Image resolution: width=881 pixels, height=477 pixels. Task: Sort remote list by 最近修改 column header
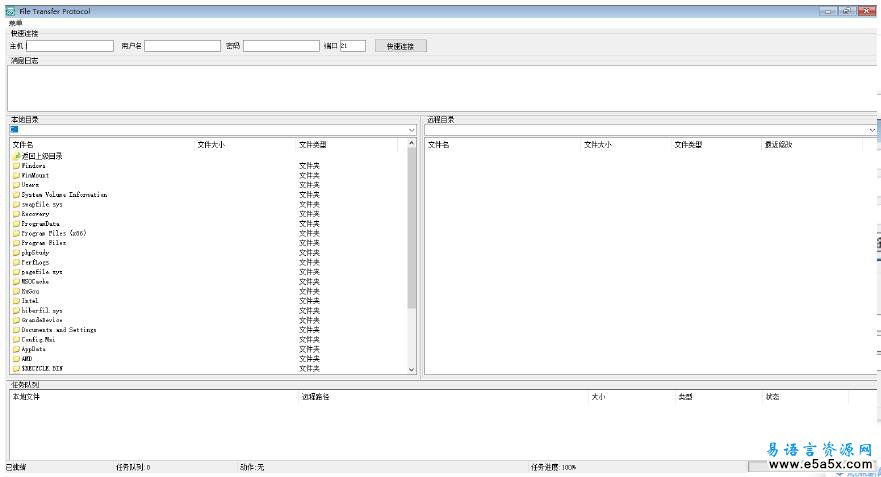pyautogui.click(x=812, y=145)
